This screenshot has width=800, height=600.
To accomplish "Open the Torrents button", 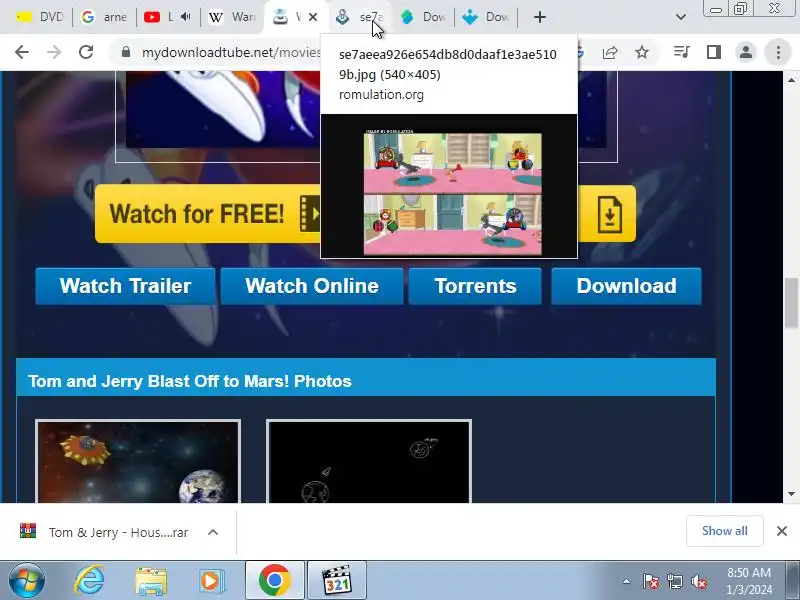I will (475, 286).
